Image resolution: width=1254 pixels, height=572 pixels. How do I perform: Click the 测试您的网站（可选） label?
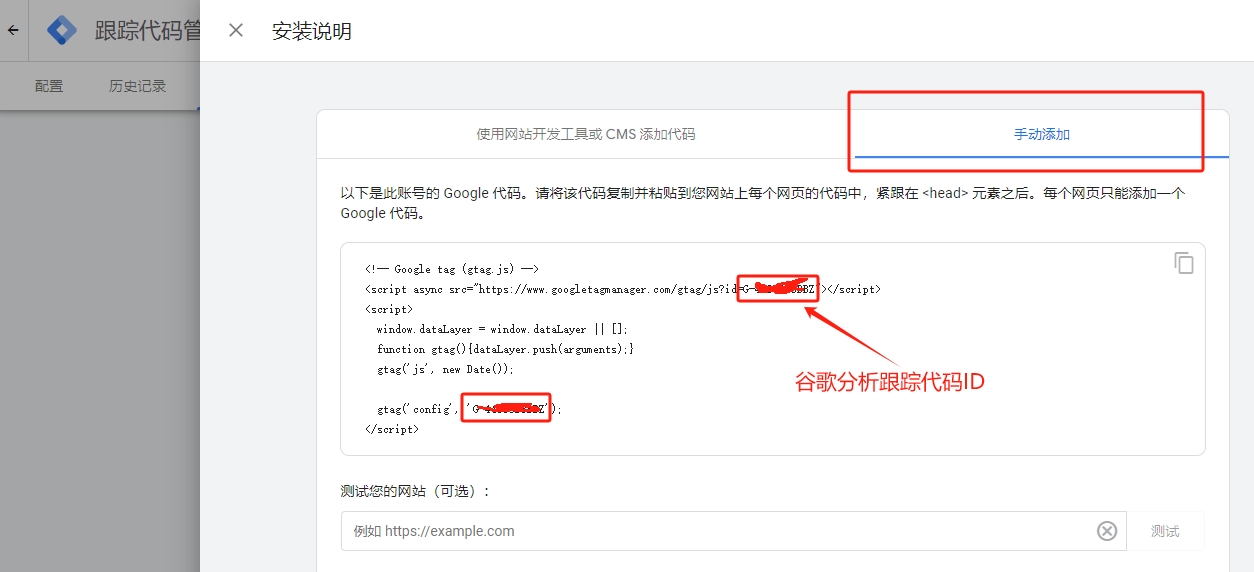[416, 491]
